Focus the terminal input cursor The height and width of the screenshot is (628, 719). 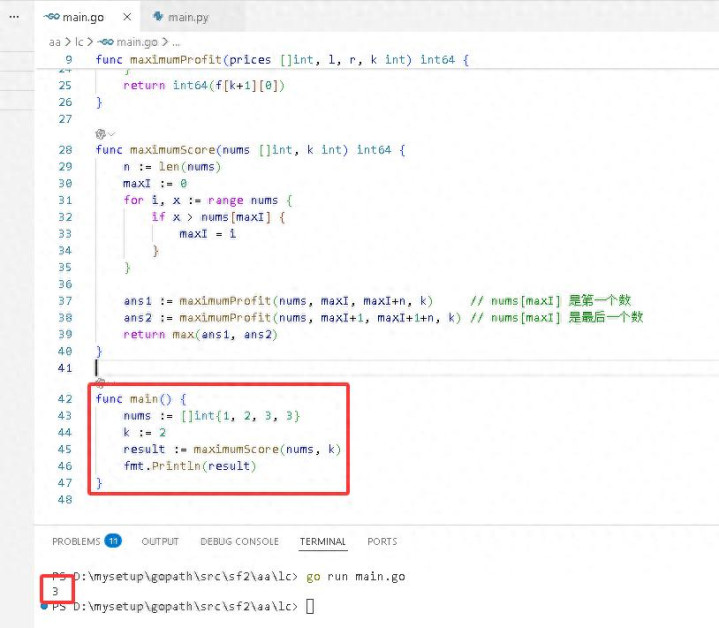(310, 606)
